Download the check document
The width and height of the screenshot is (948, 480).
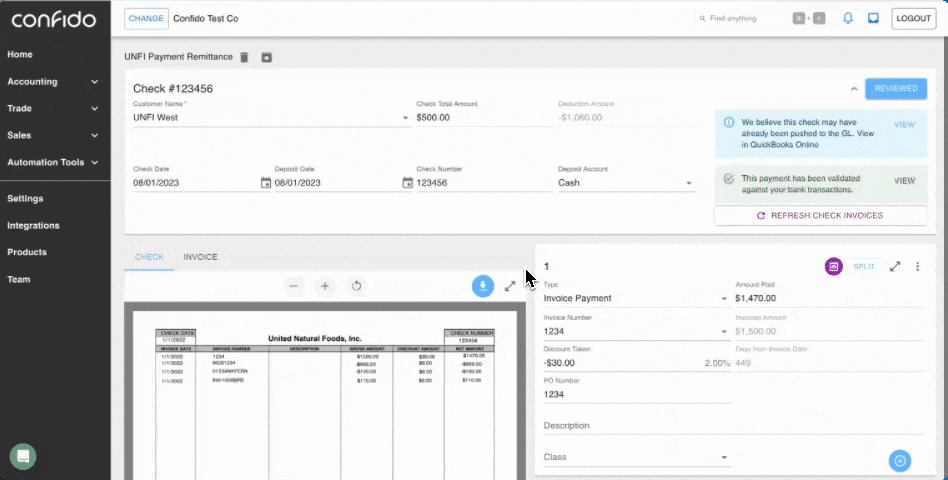482,286
